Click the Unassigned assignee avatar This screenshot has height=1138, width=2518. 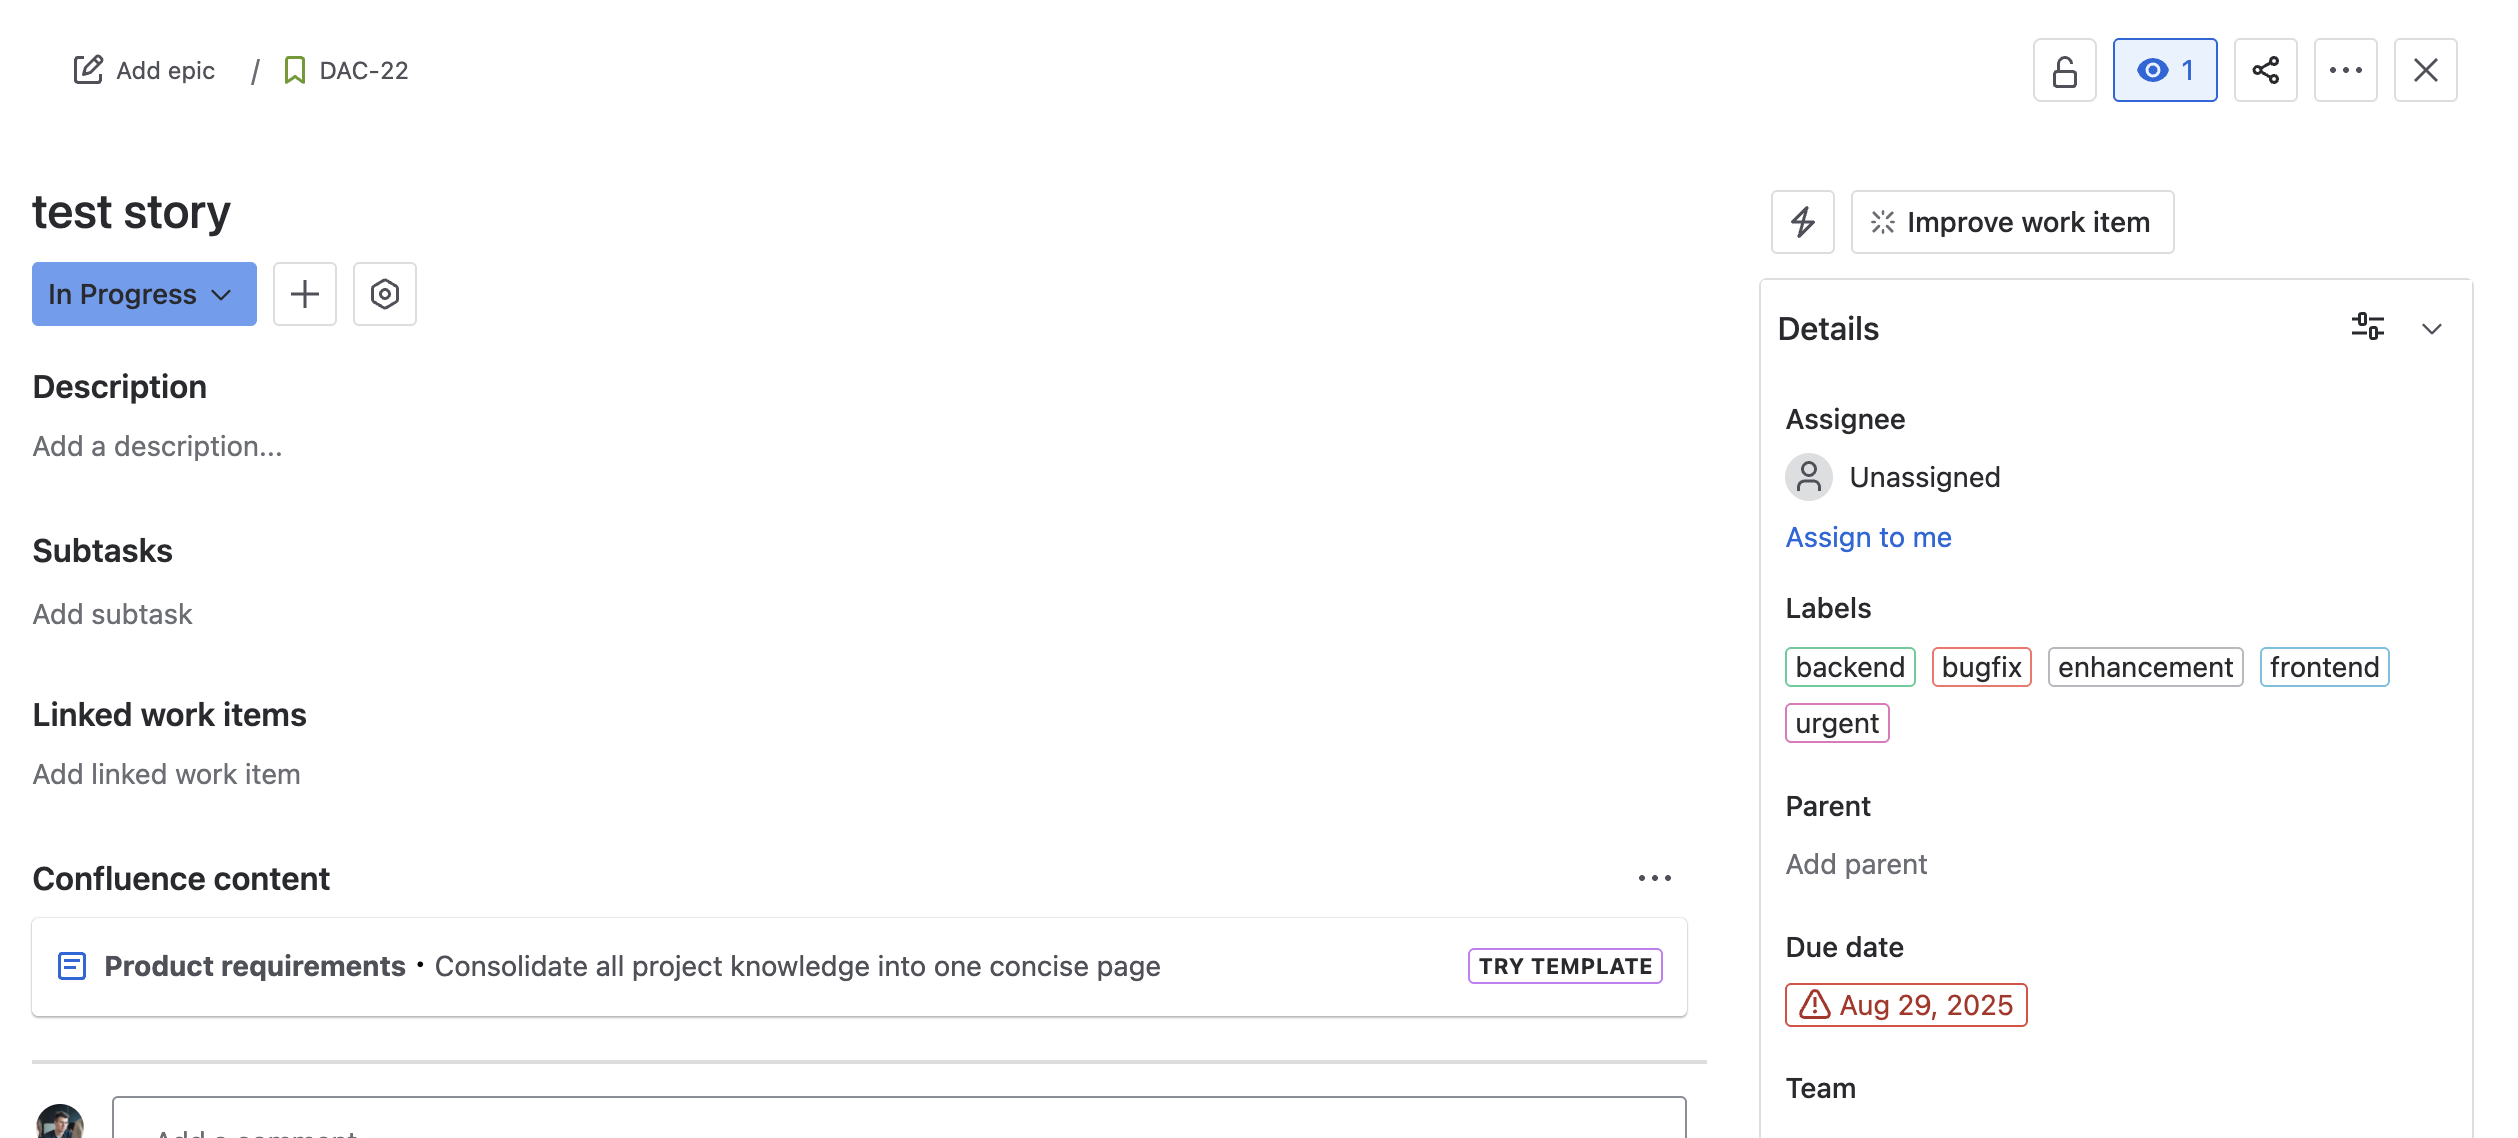point(1808,477)
